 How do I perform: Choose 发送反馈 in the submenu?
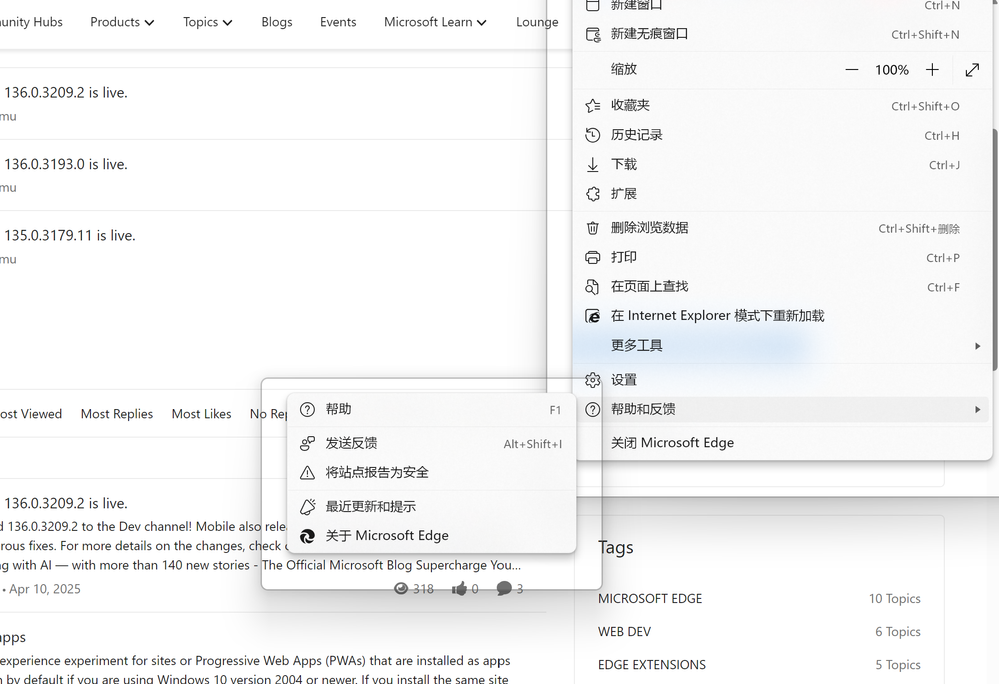point(432,443)
